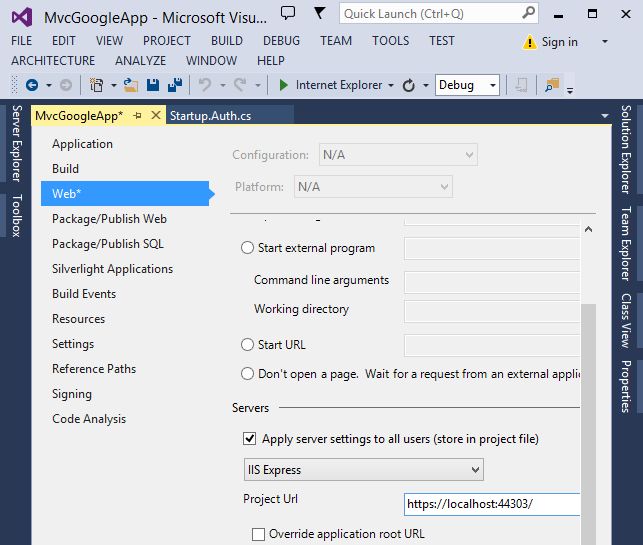Viewport: 643px width, 545px height.
Task: Open the IIS Express server dropdown
Action: 364,470
